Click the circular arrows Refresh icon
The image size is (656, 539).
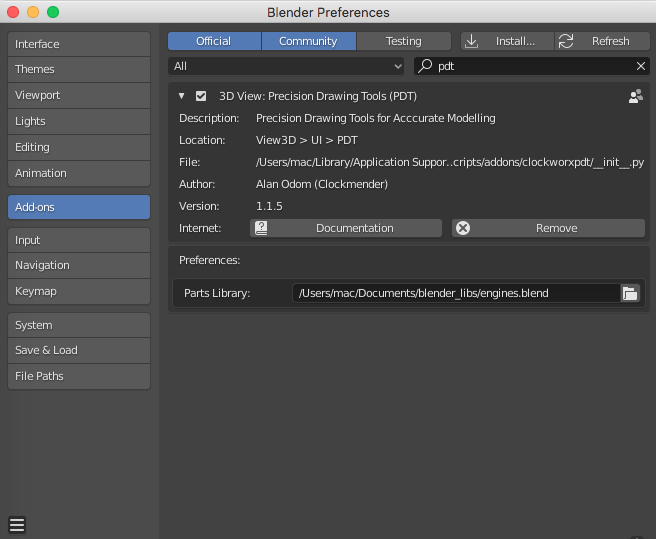coord(566,41)
